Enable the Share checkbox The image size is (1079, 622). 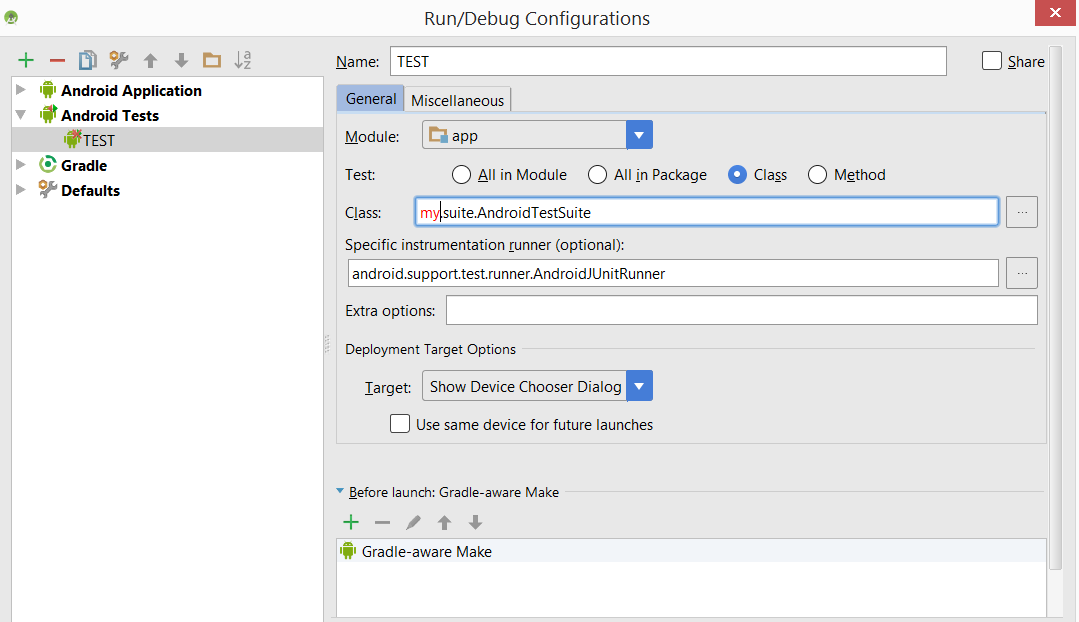pyautogui.click(x=992, y=61)
